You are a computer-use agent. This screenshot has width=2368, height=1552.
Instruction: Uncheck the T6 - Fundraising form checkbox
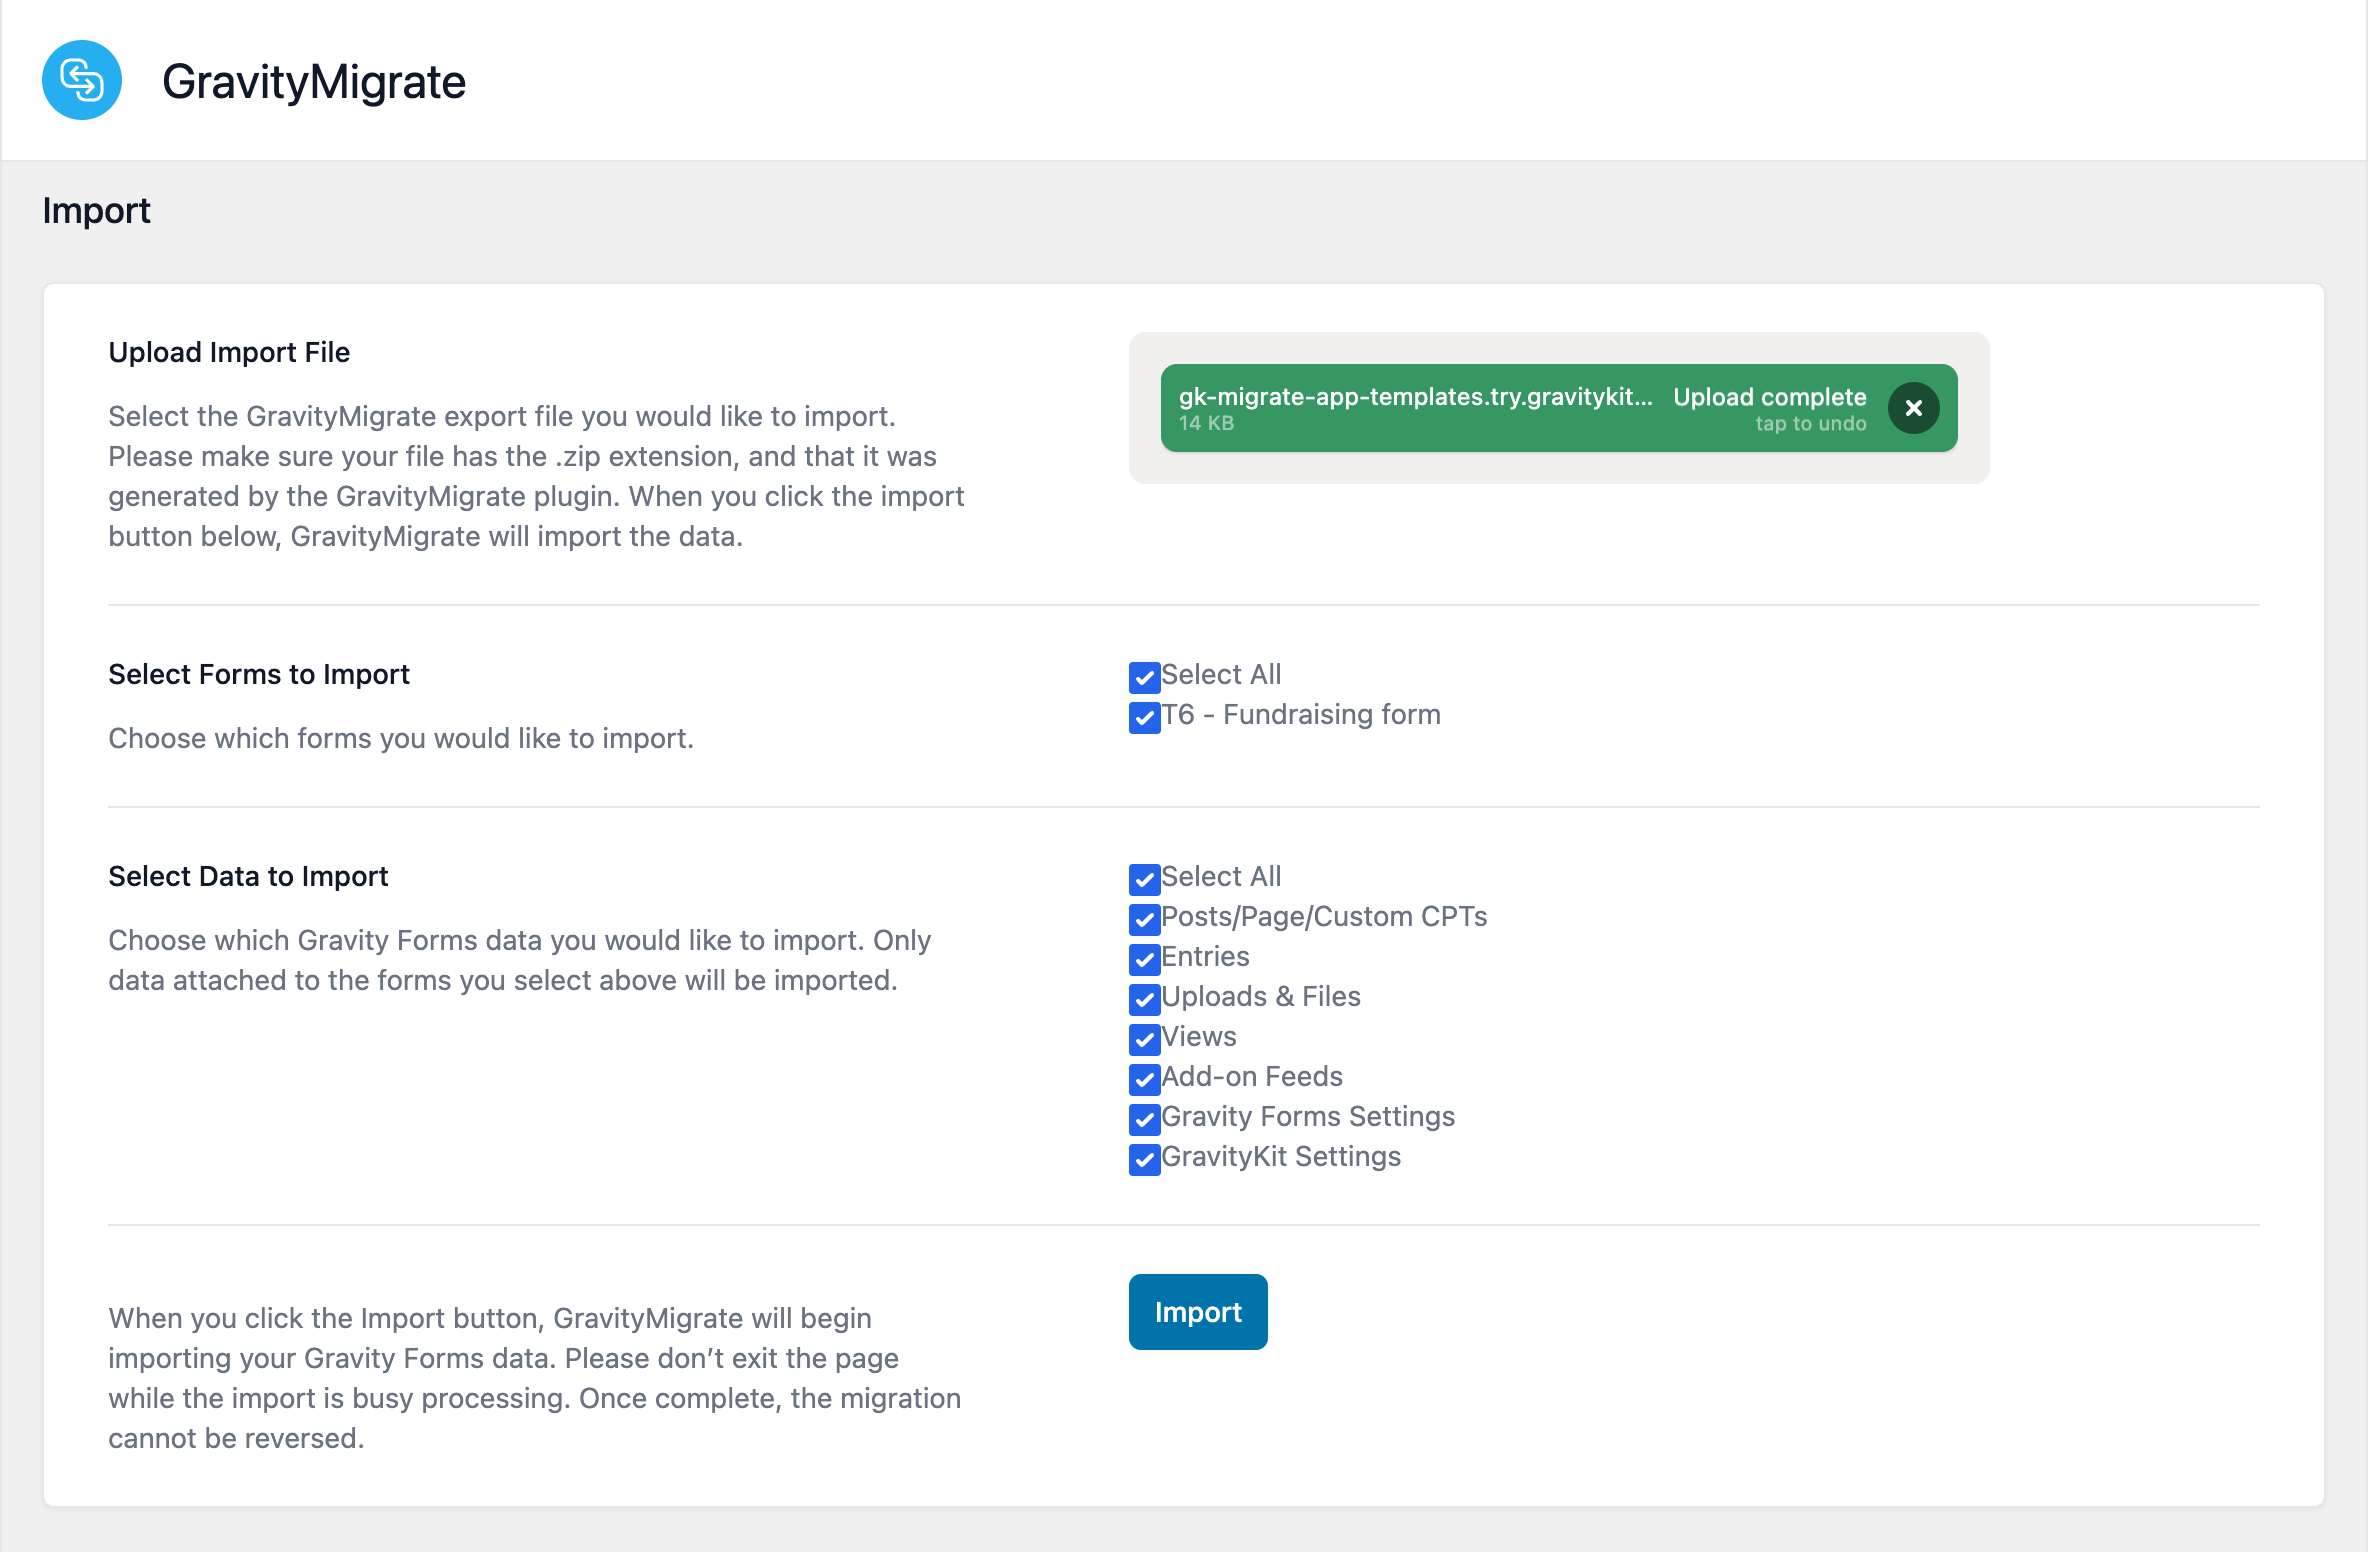click(1143, 717)
